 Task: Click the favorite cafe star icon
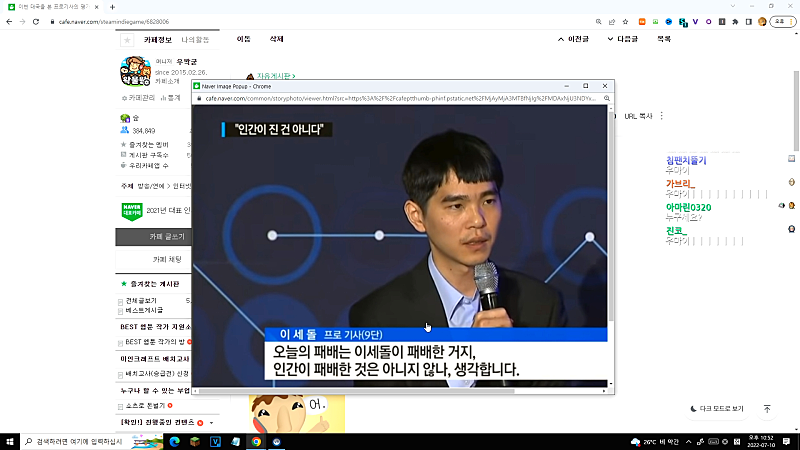127,39
